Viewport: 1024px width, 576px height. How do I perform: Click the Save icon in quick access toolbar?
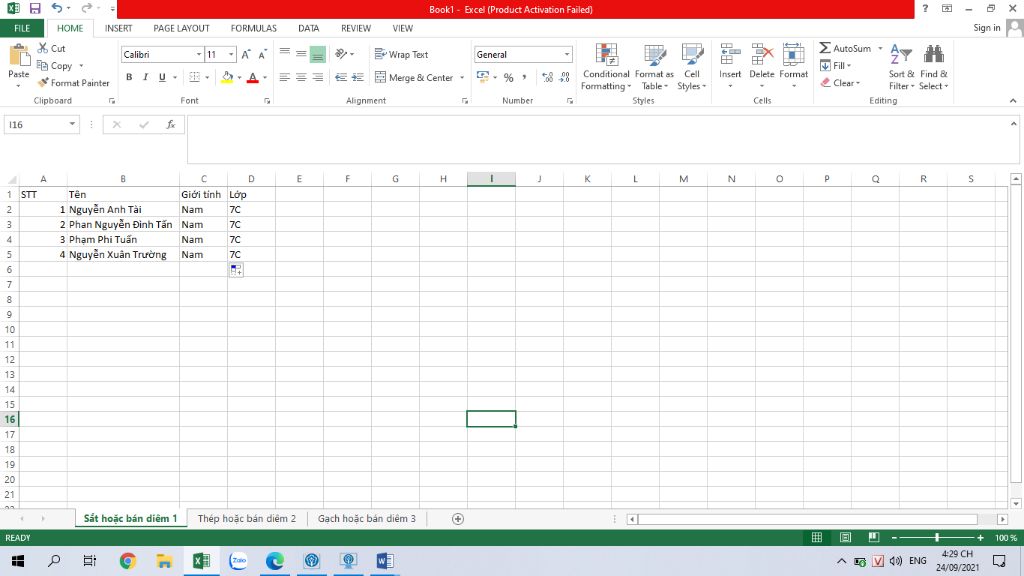pos(35,8)
